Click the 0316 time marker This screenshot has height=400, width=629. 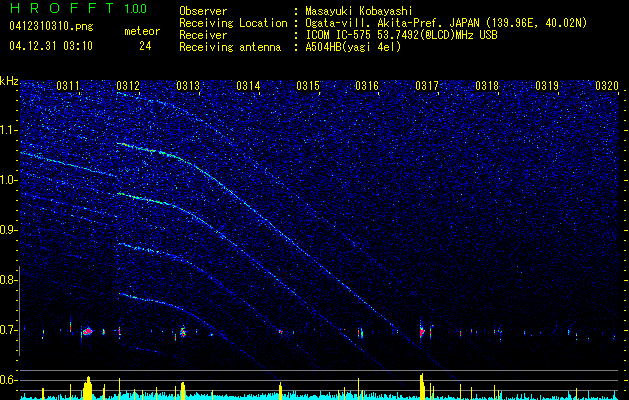click(367, 86)
